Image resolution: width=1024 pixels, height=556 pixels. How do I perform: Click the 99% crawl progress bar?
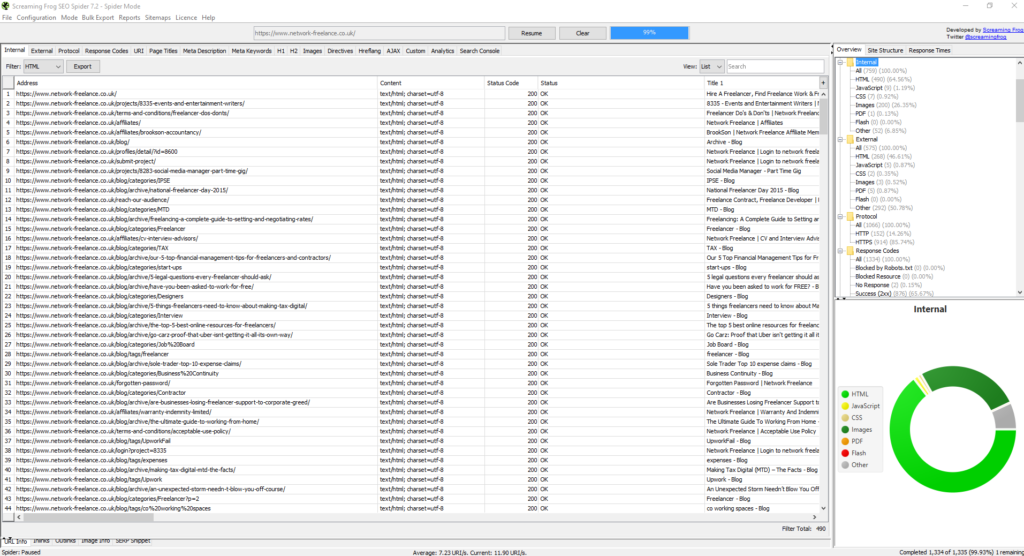[x=649, y=33]
